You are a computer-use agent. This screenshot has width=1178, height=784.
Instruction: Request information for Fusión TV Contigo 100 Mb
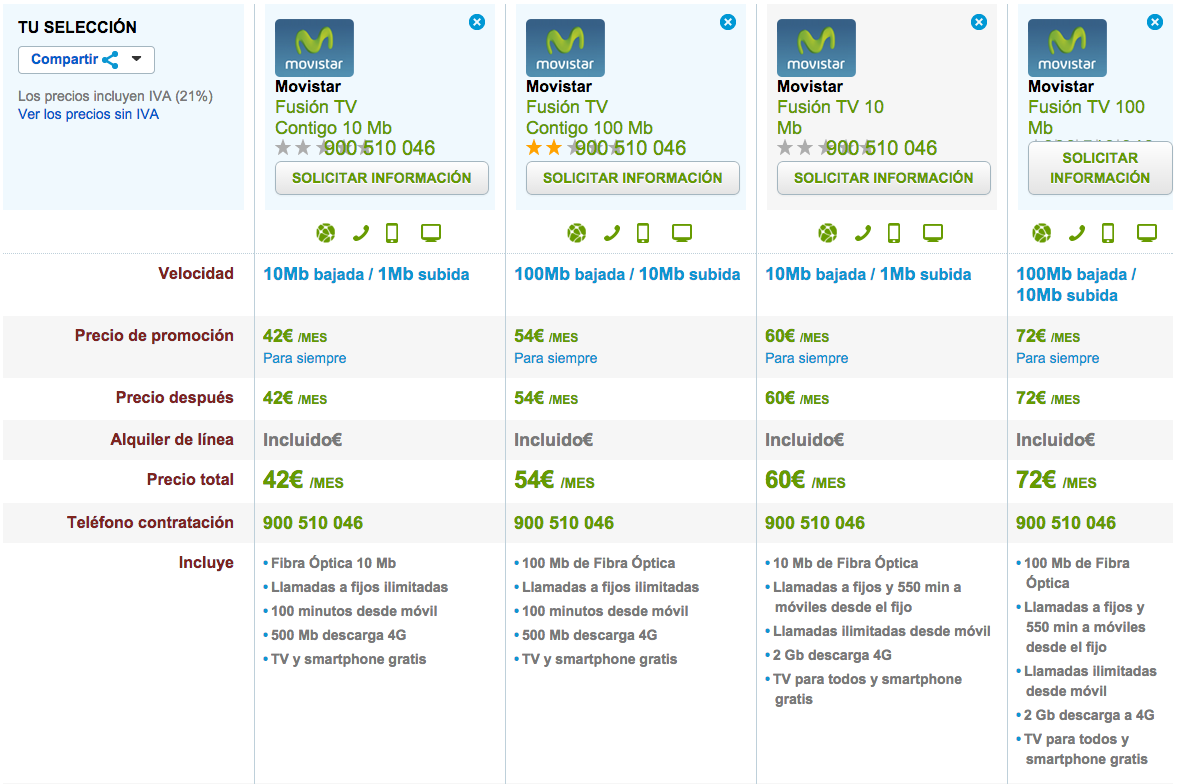pos(633,178)
